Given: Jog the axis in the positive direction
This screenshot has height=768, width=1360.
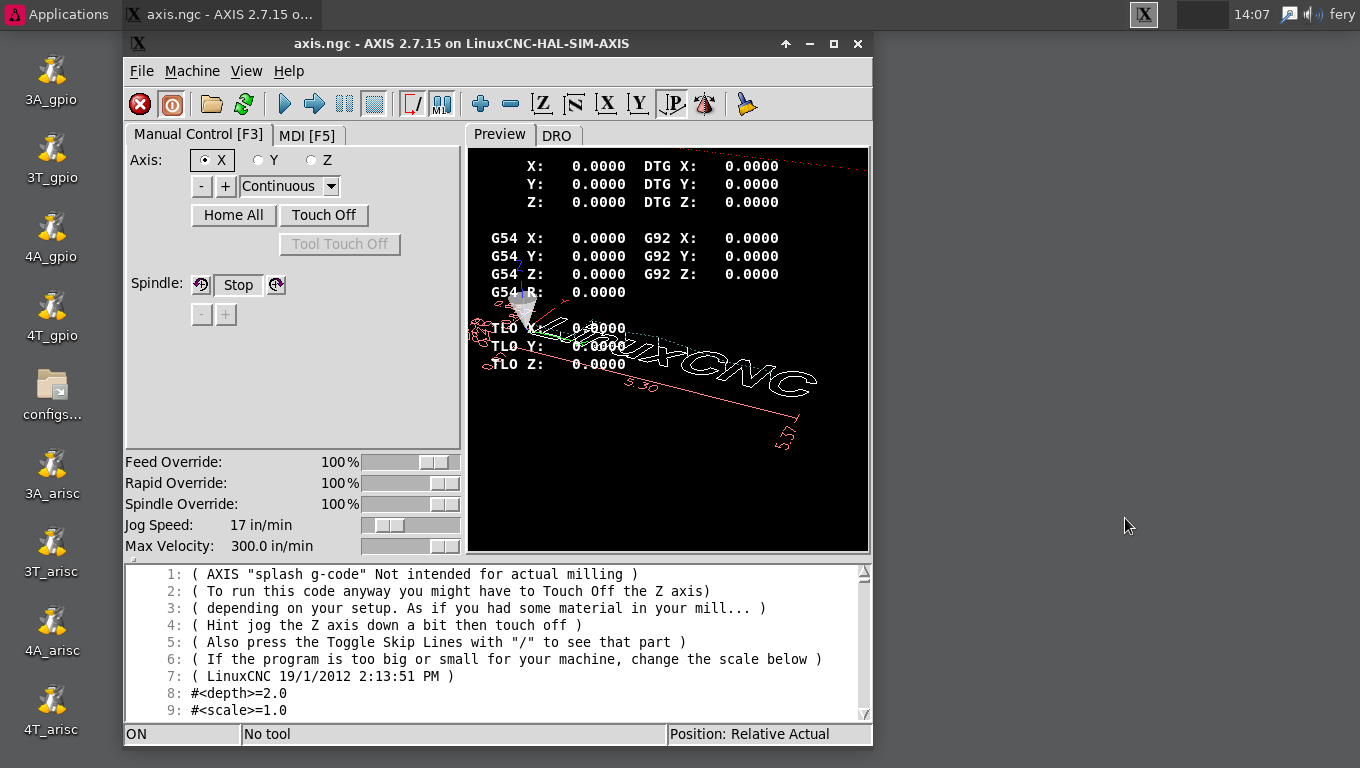Looking at the screenshot, I should (x=226, y=186).
